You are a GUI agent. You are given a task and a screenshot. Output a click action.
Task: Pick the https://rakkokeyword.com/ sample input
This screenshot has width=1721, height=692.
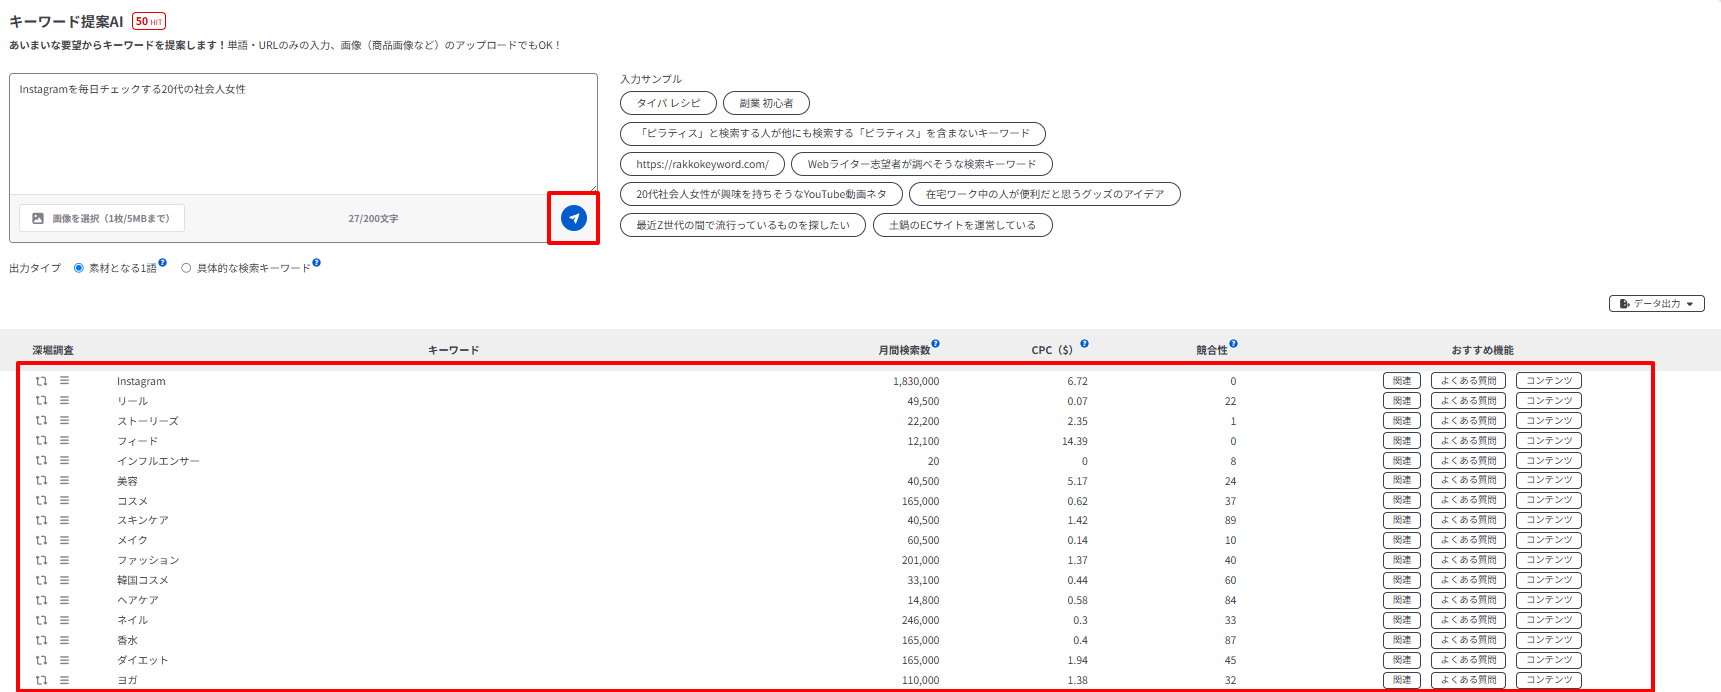coord(702,164)
